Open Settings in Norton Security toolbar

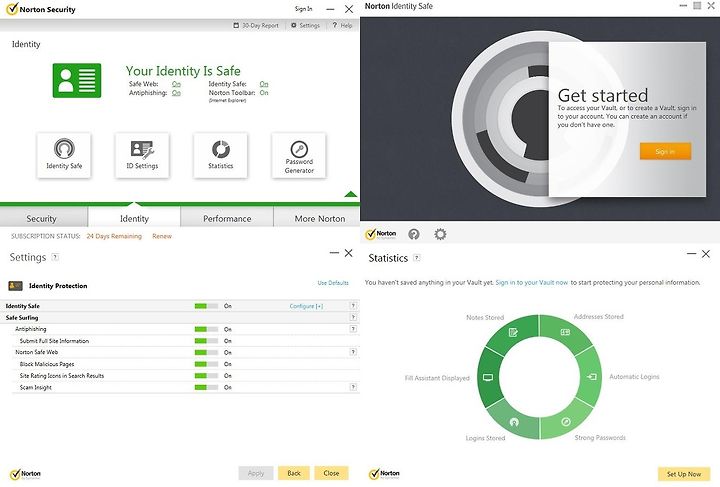coord(305,26)
